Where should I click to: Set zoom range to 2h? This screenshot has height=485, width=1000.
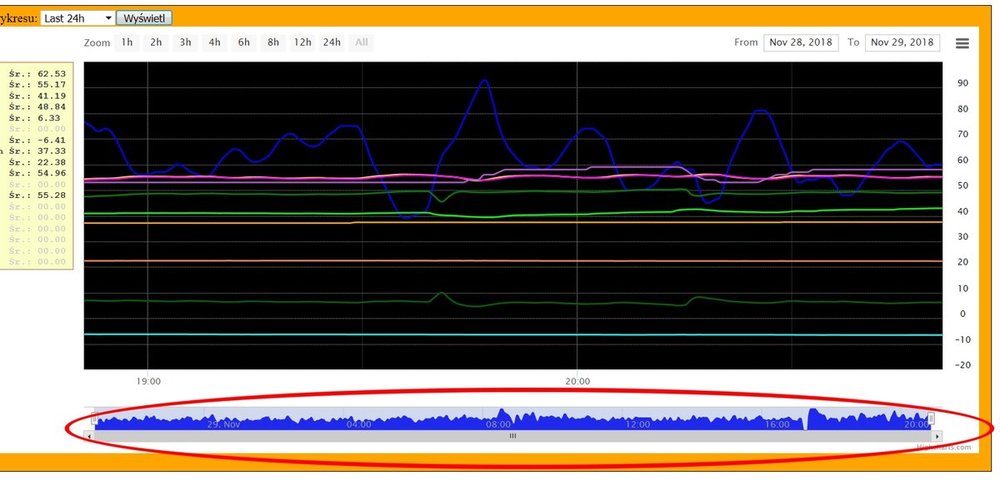(x=156, y=43)
